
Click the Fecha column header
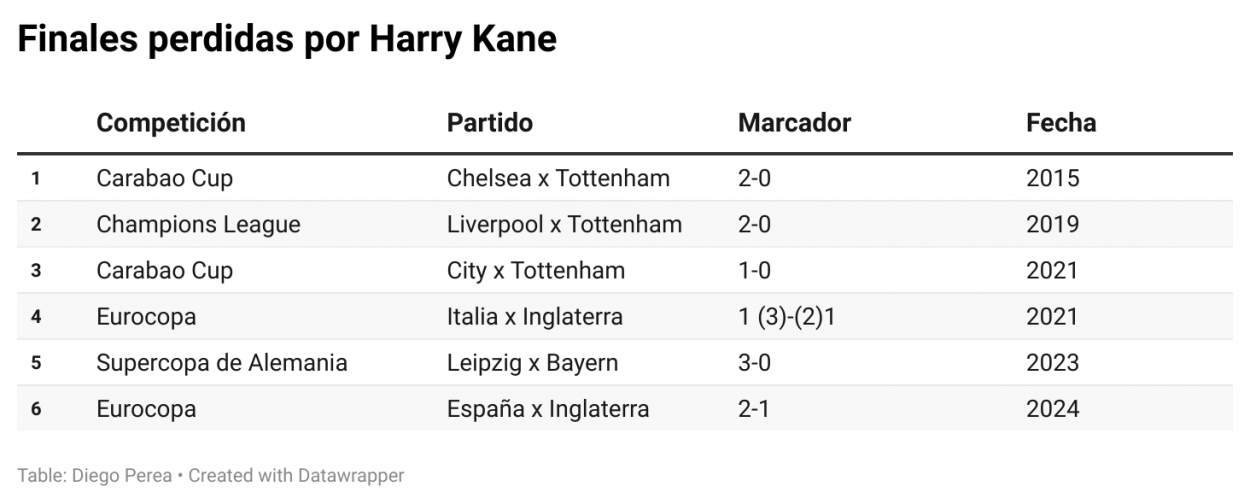point(1061,123)
